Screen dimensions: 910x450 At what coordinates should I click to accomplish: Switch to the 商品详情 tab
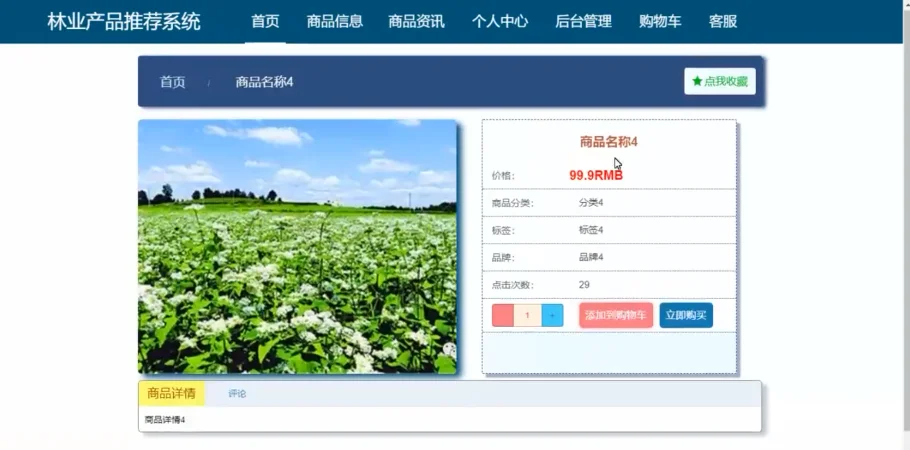pyautogui.click(x=171, y=394)
